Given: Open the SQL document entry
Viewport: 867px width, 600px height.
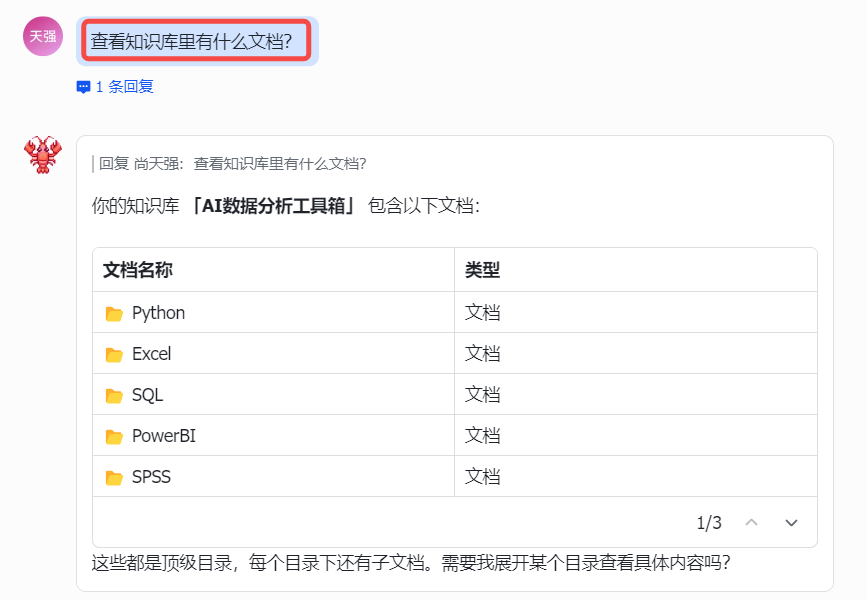Looking at the screenshot, I should coord(147,395).
